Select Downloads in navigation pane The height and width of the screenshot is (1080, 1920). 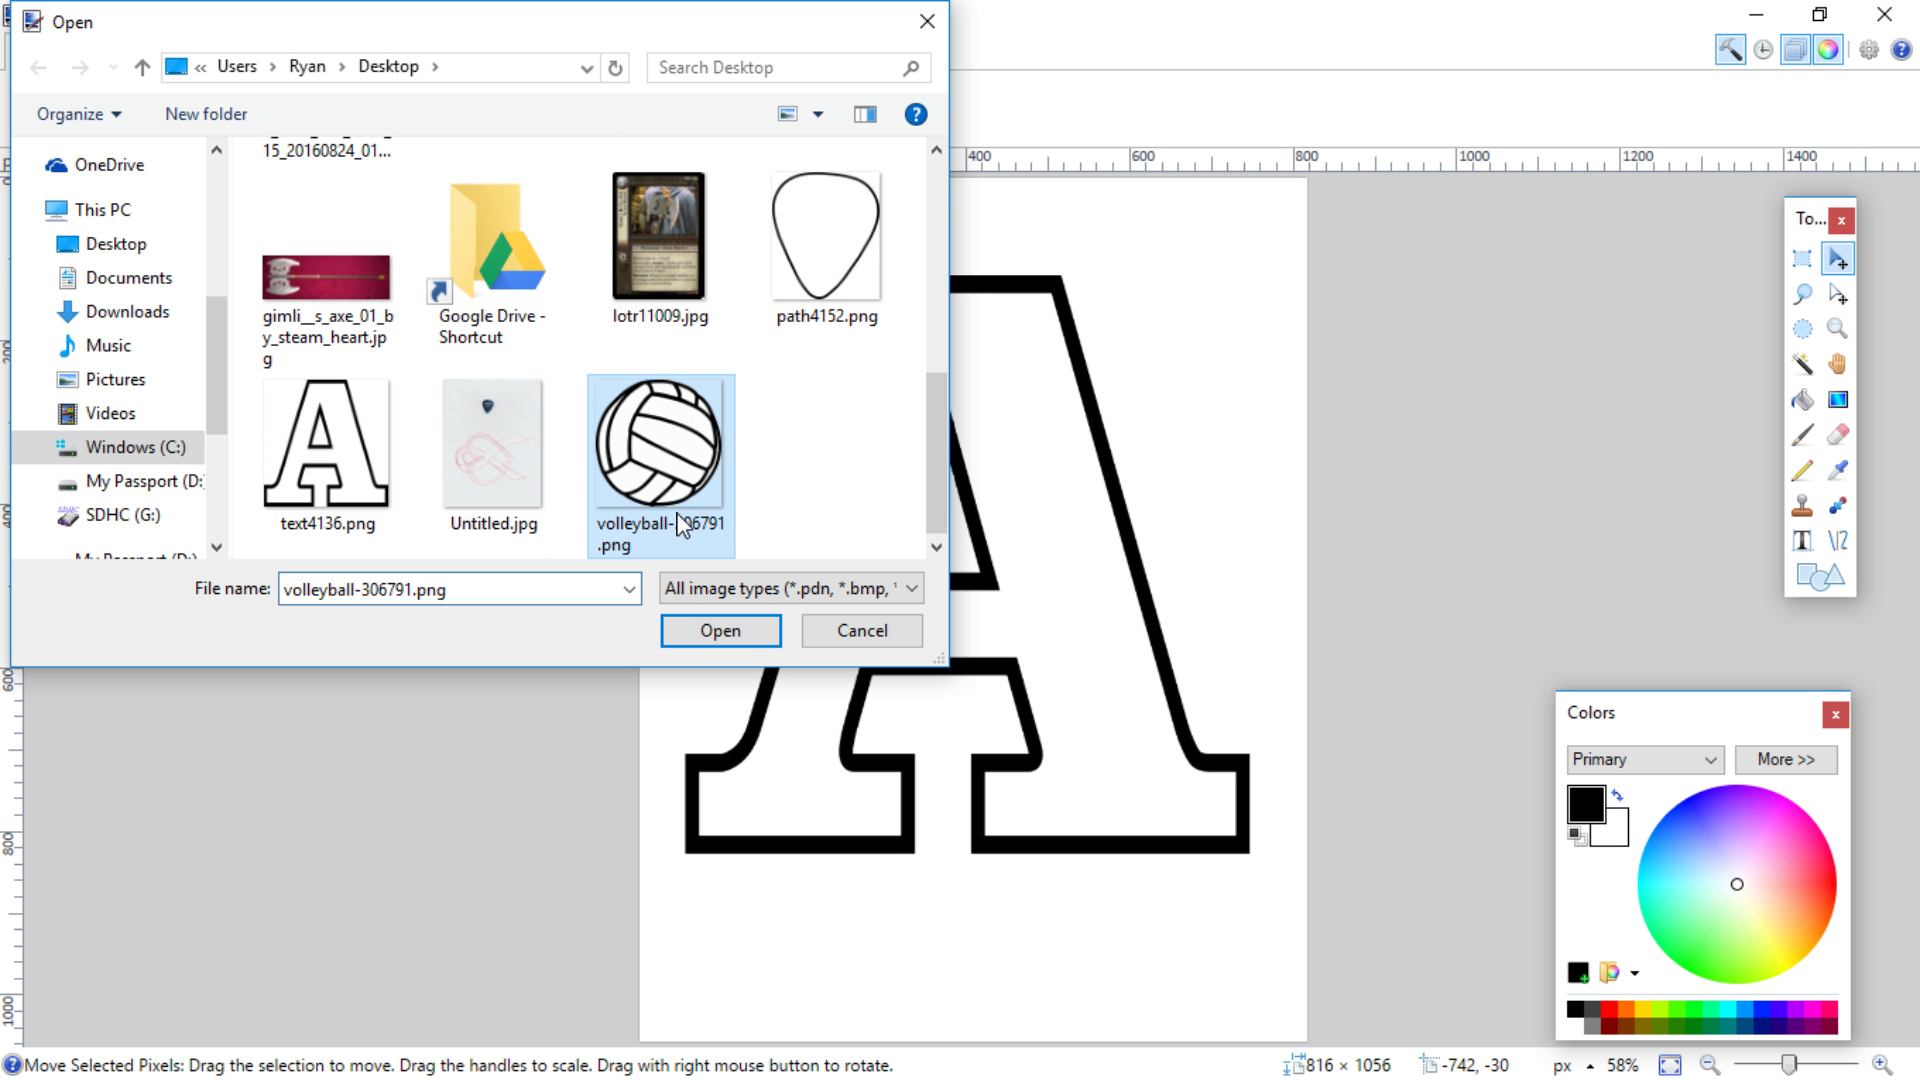127,312
